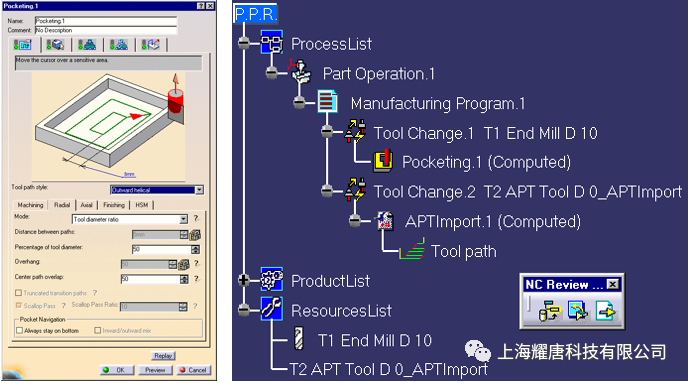This screenshot has width=690, height=383.
Task: Toggle Truncated transition paths checkbox
Action: [x=18, y=293]
